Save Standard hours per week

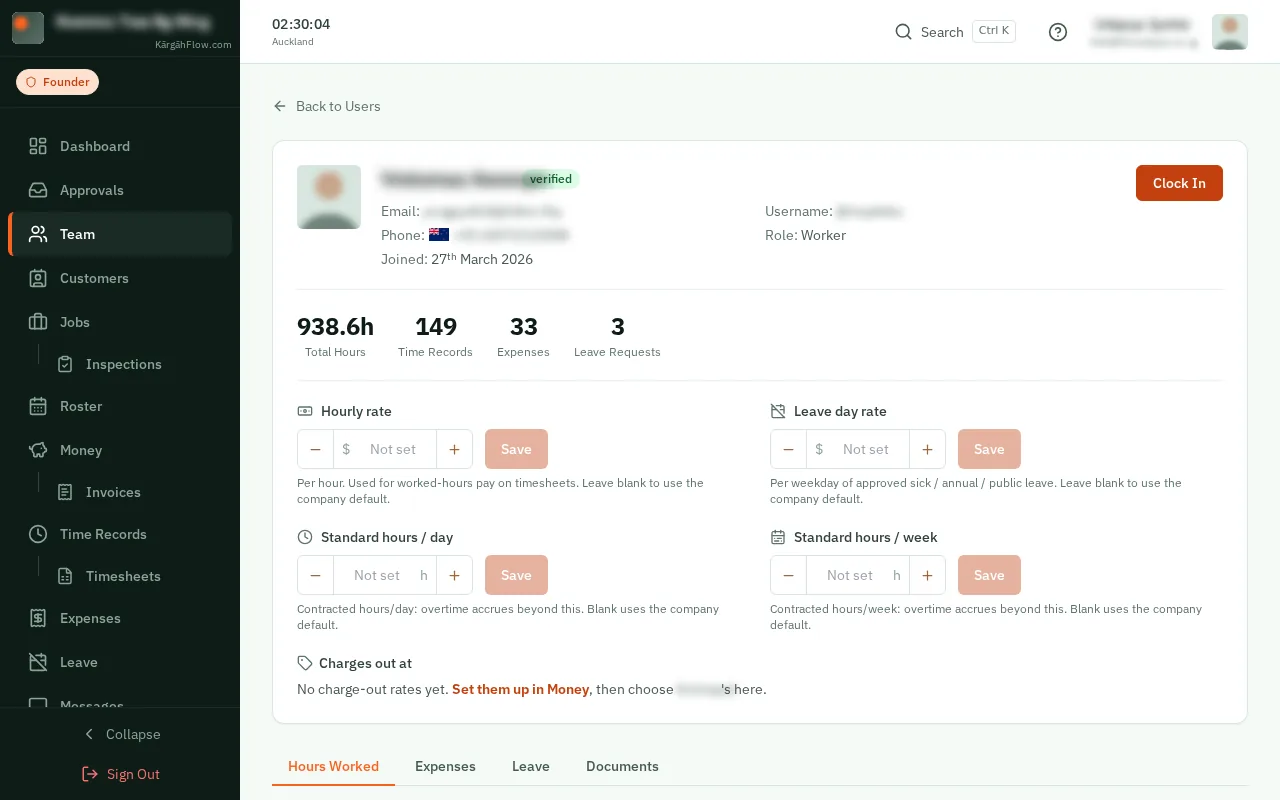coord(989,575)
